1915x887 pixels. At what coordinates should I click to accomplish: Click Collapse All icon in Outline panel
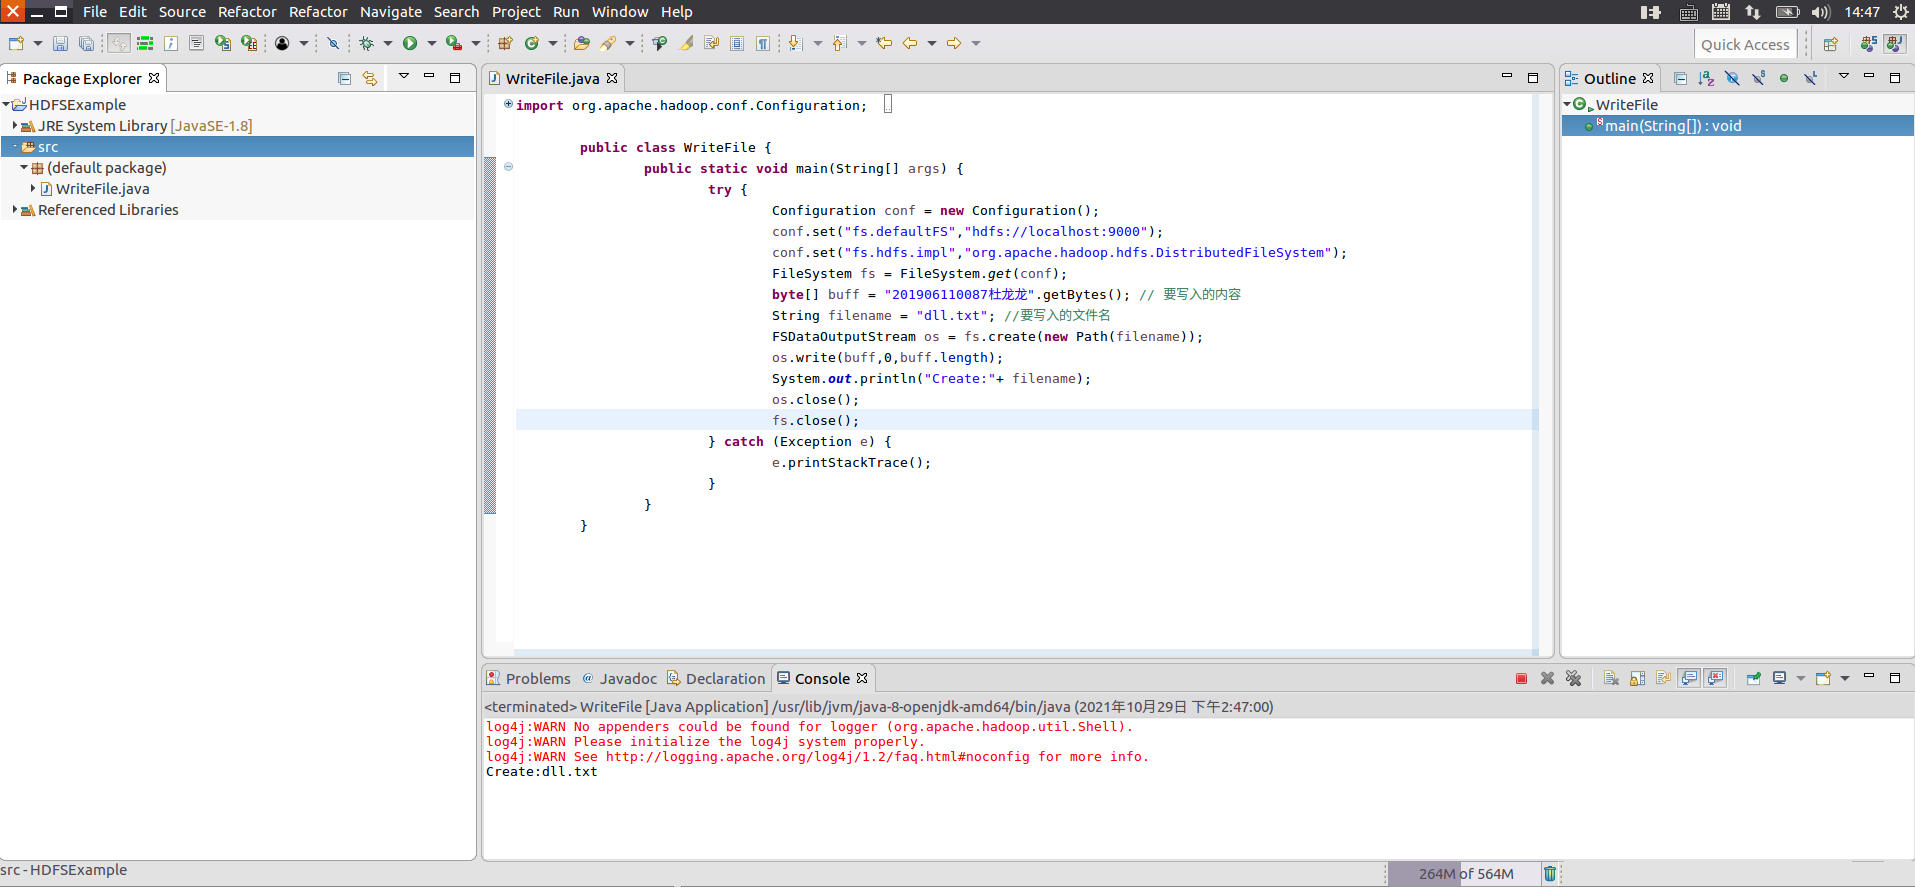(1680, 78)
